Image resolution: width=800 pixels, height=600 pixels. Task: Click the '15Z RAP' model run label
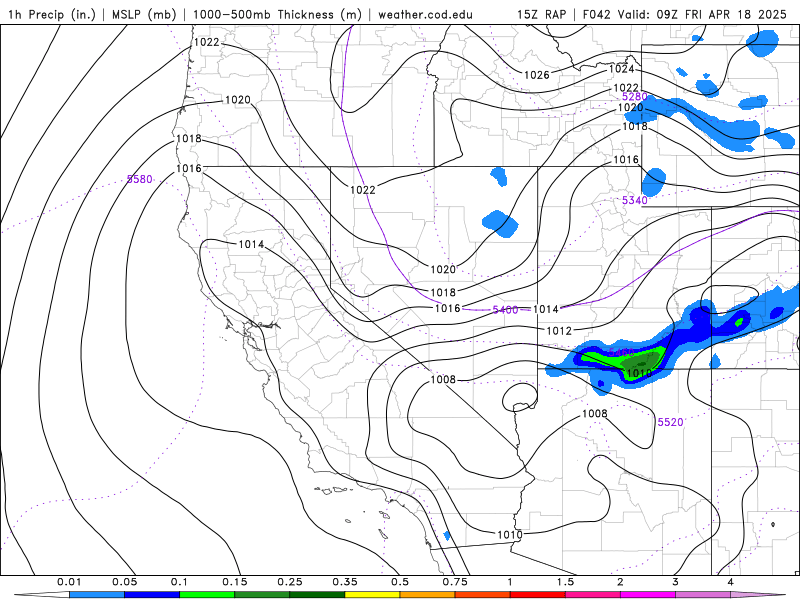pyautogui.click(x=541, y=14)
